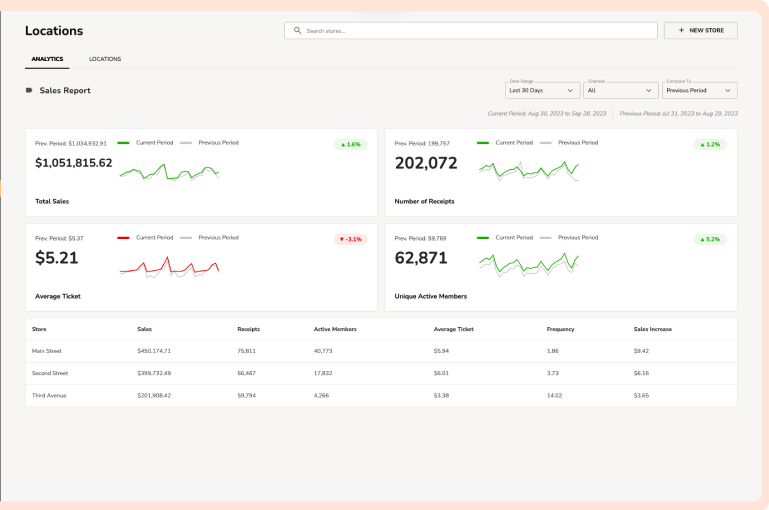769x510 pixels.
Task: Click the $450,174.71 sales value
Action: (154, 351)
